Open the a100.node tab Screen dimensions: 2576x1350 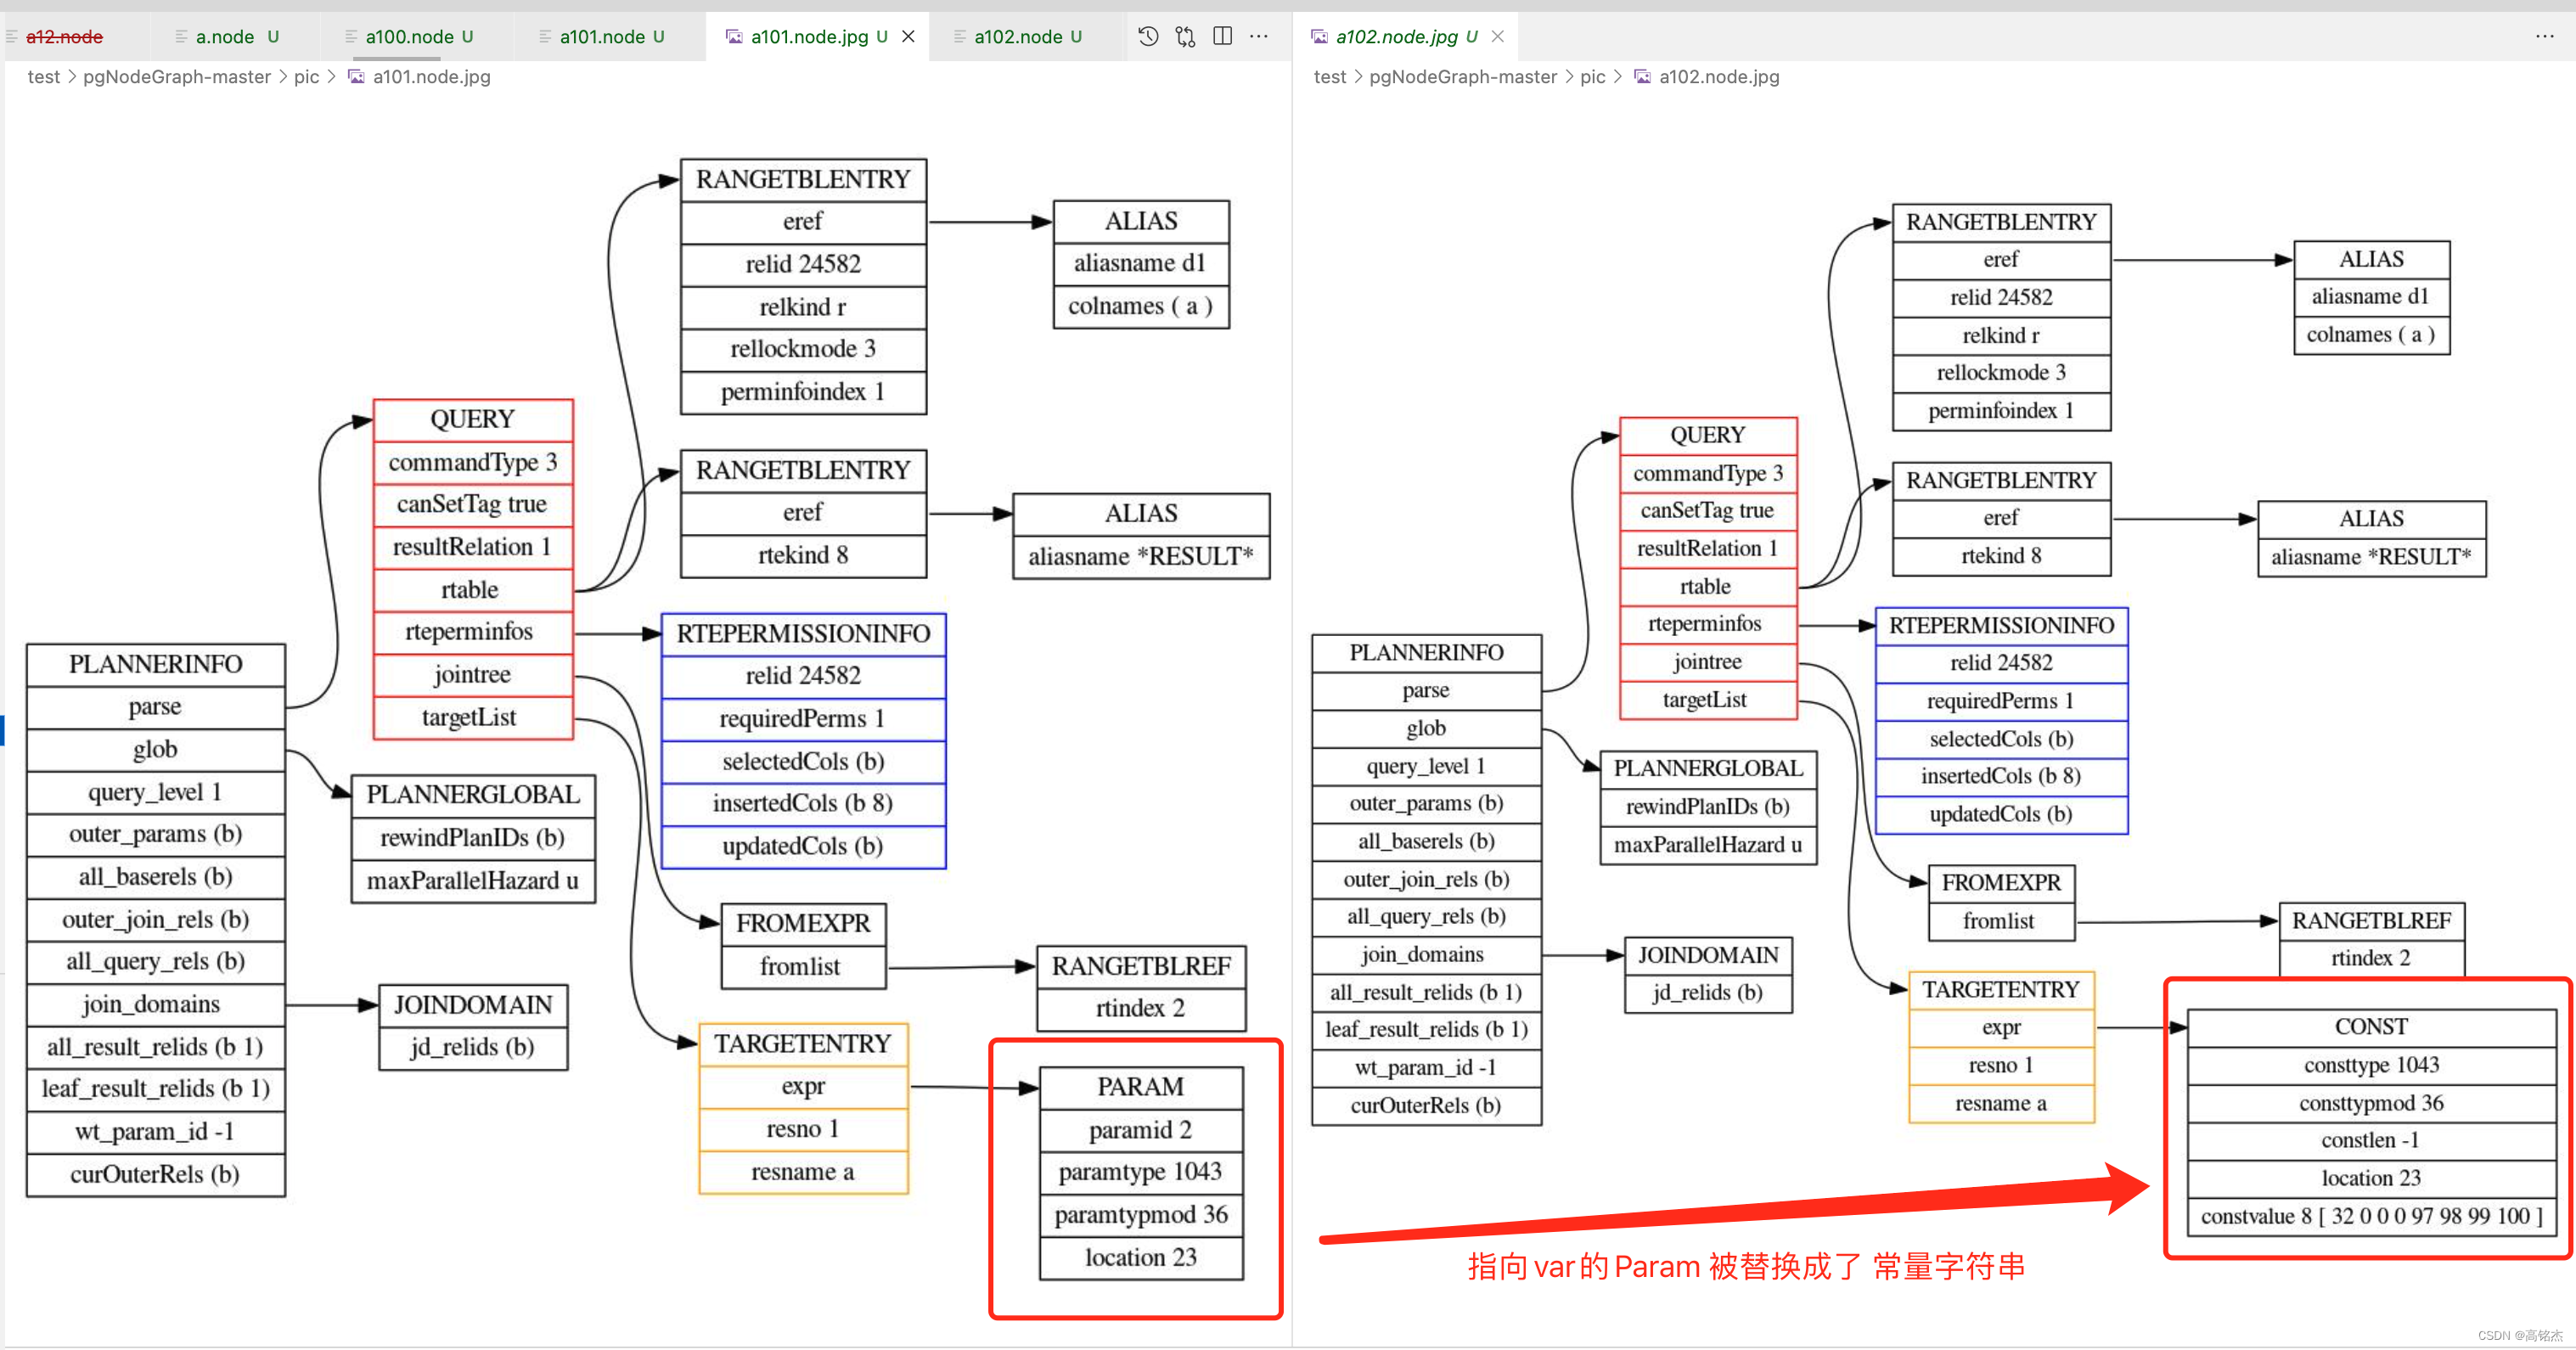click(409, 37)
